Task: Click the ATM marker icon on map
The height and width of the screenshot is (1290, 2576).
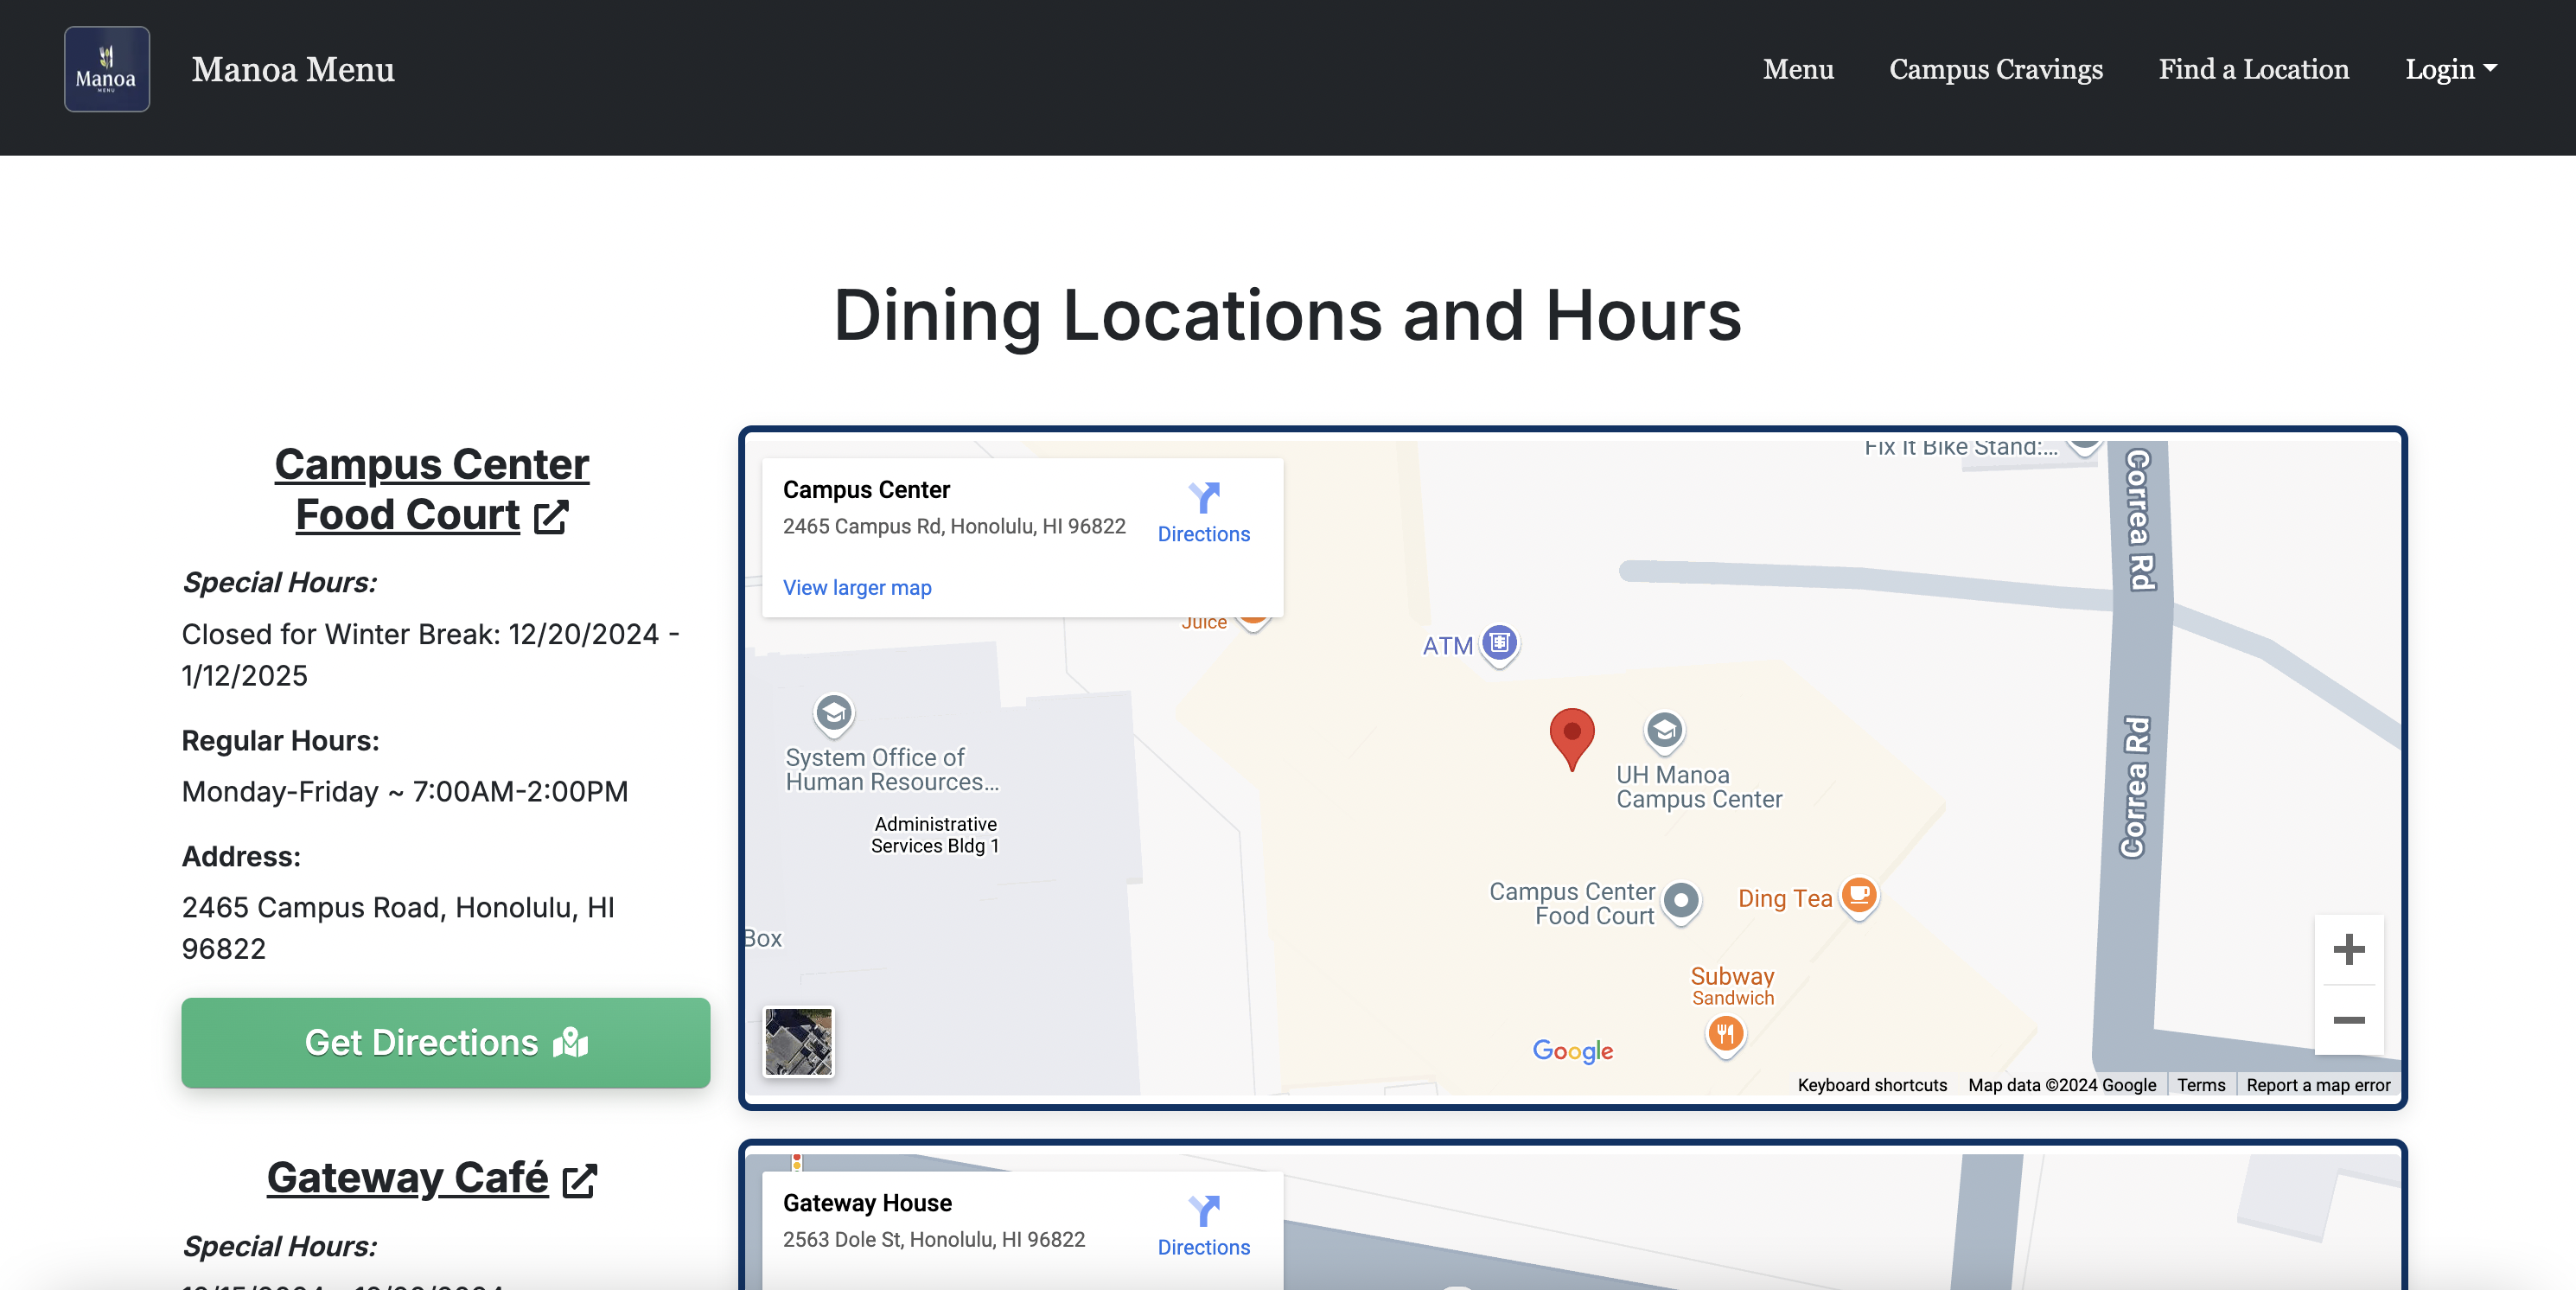Action: 1499,643
